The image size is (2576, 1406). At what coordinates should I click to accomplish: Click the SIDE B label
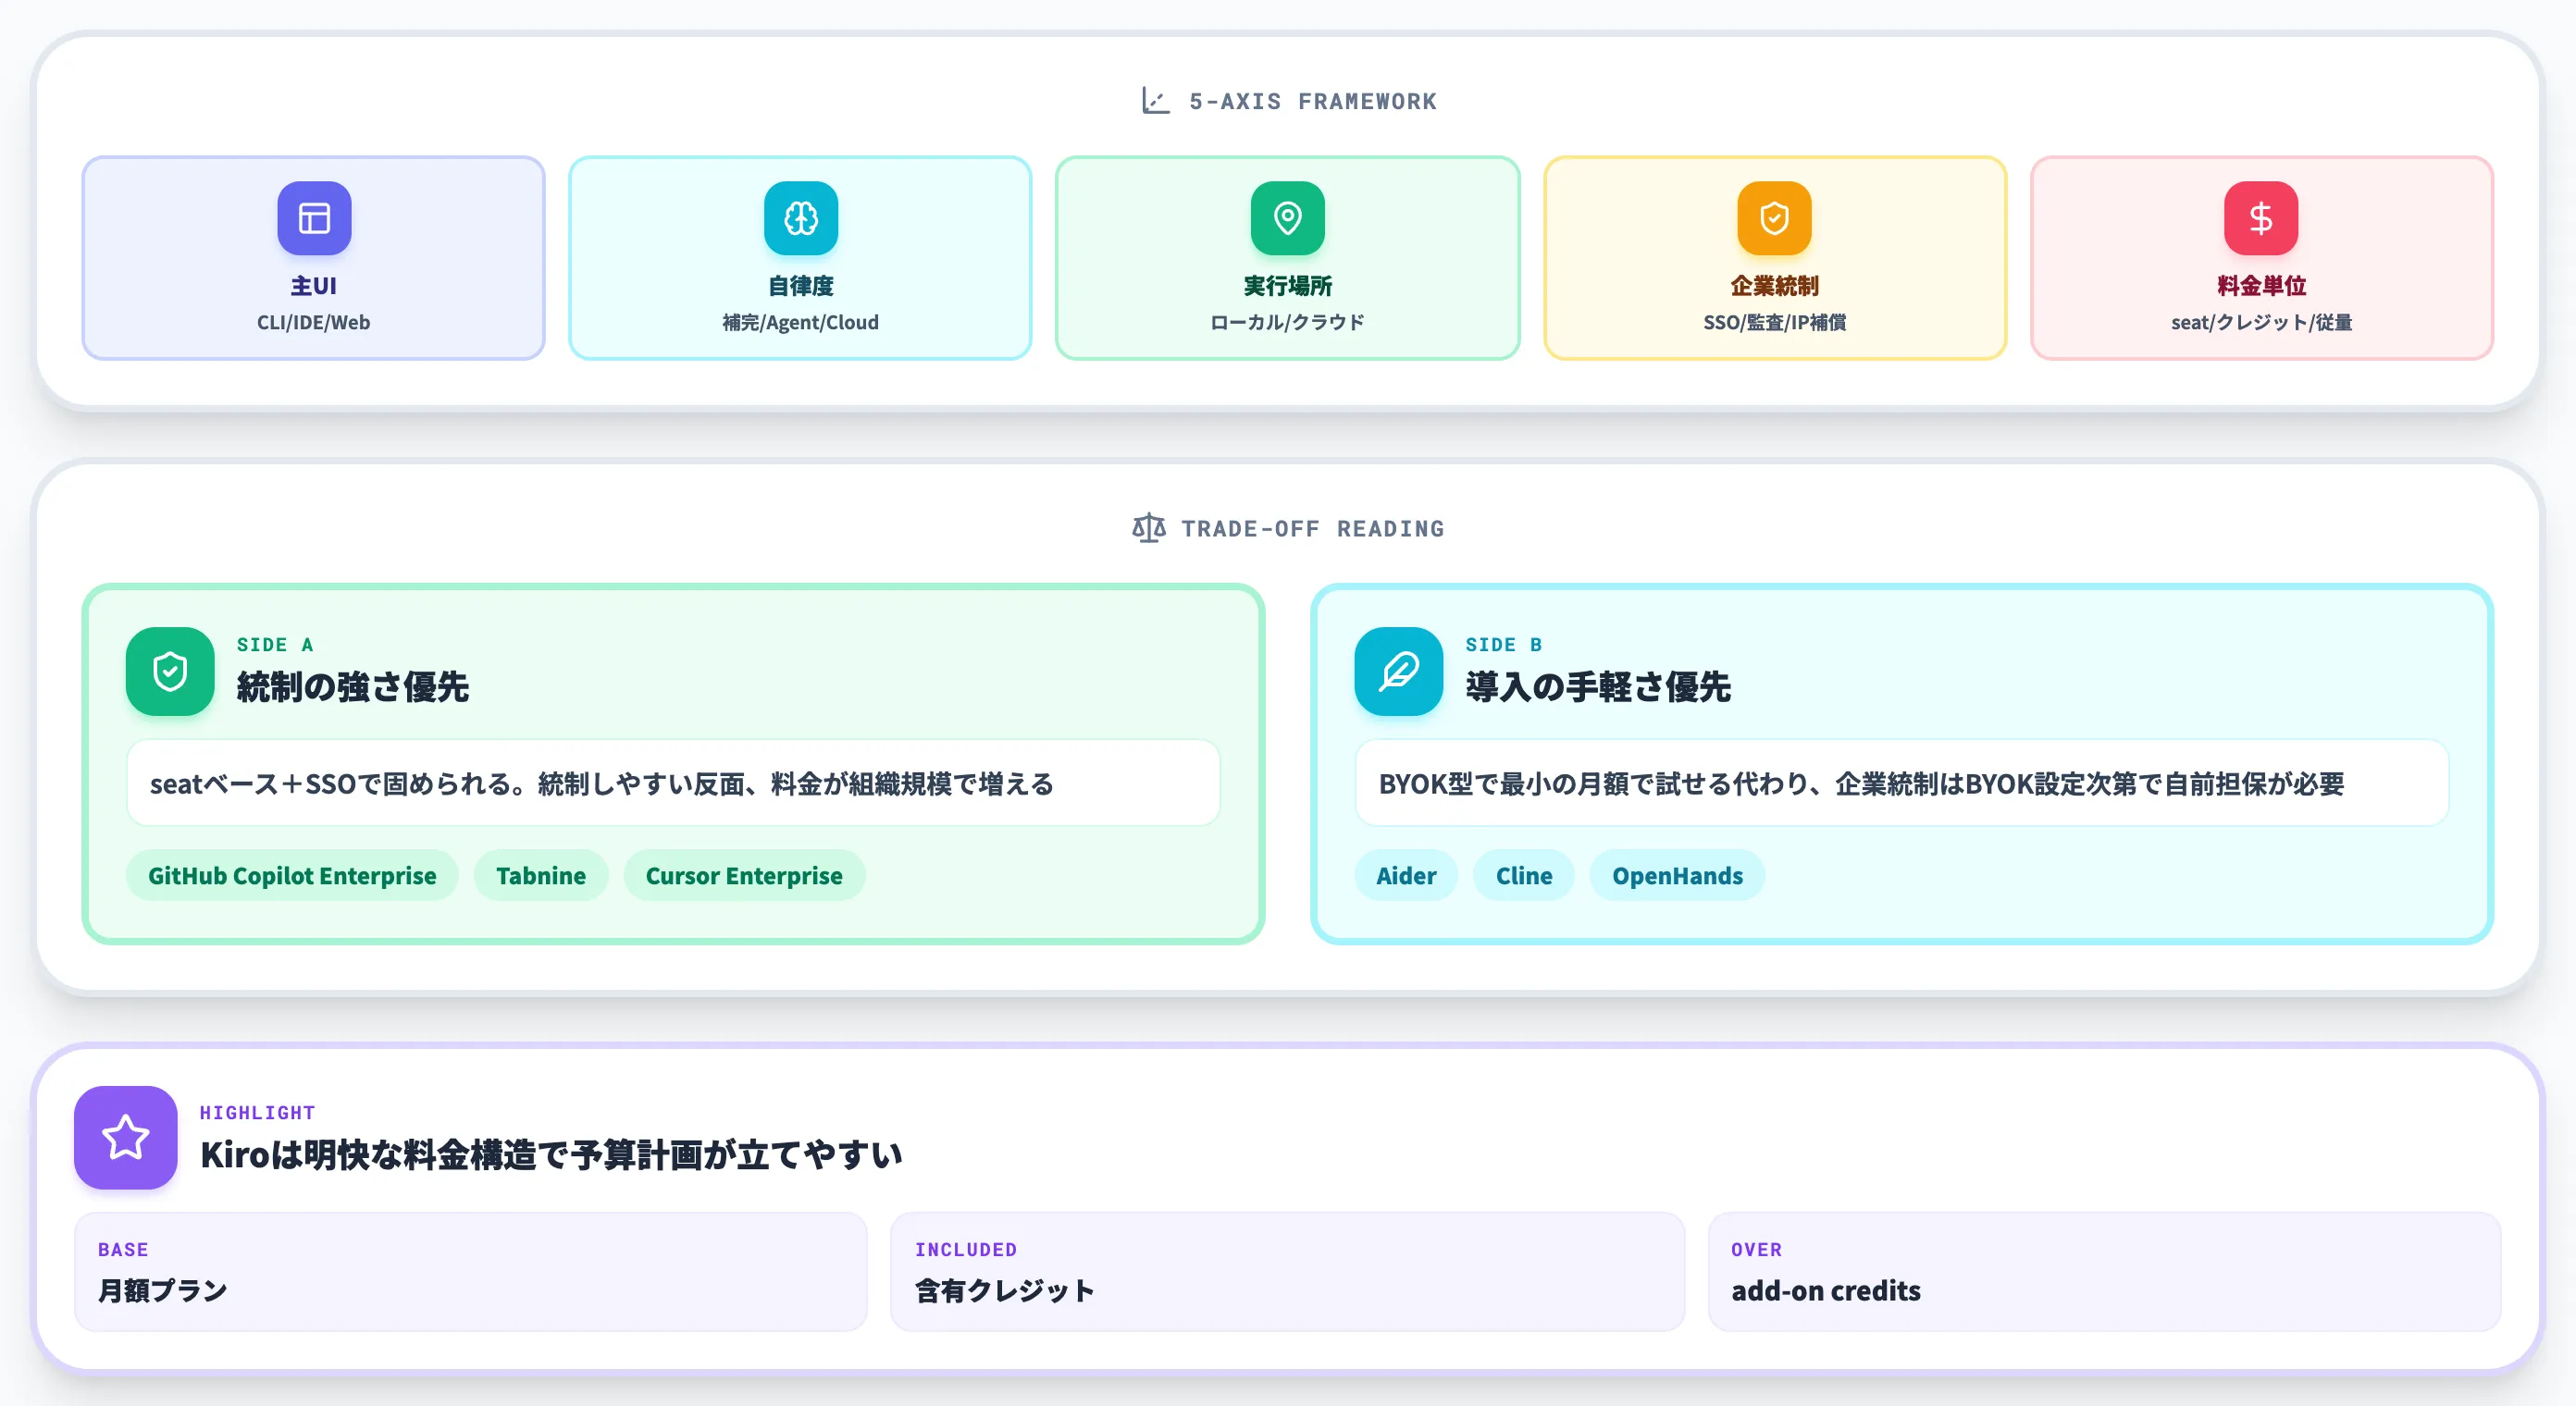1504,645
